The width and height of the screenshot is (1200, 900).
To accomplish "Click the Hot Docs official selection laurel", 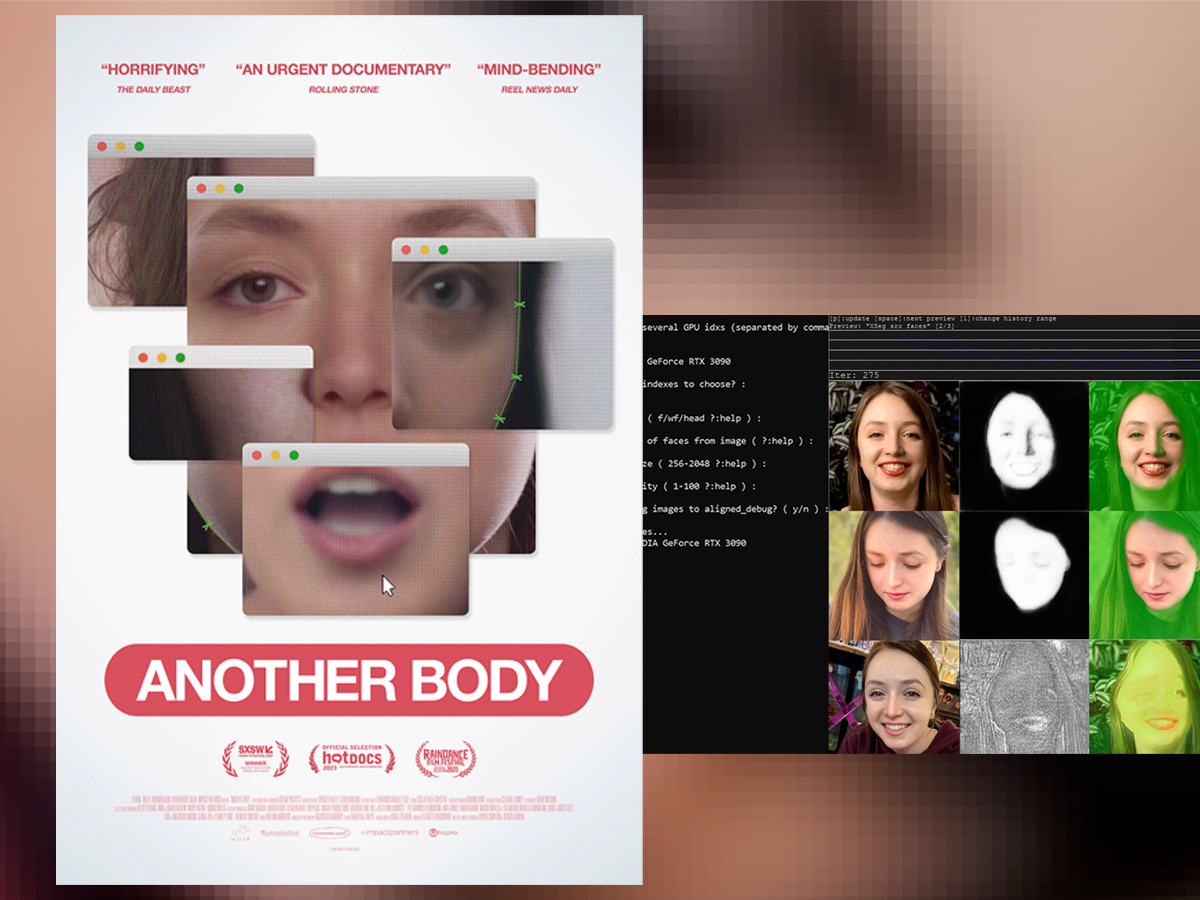I will click(x=351, y=759).
